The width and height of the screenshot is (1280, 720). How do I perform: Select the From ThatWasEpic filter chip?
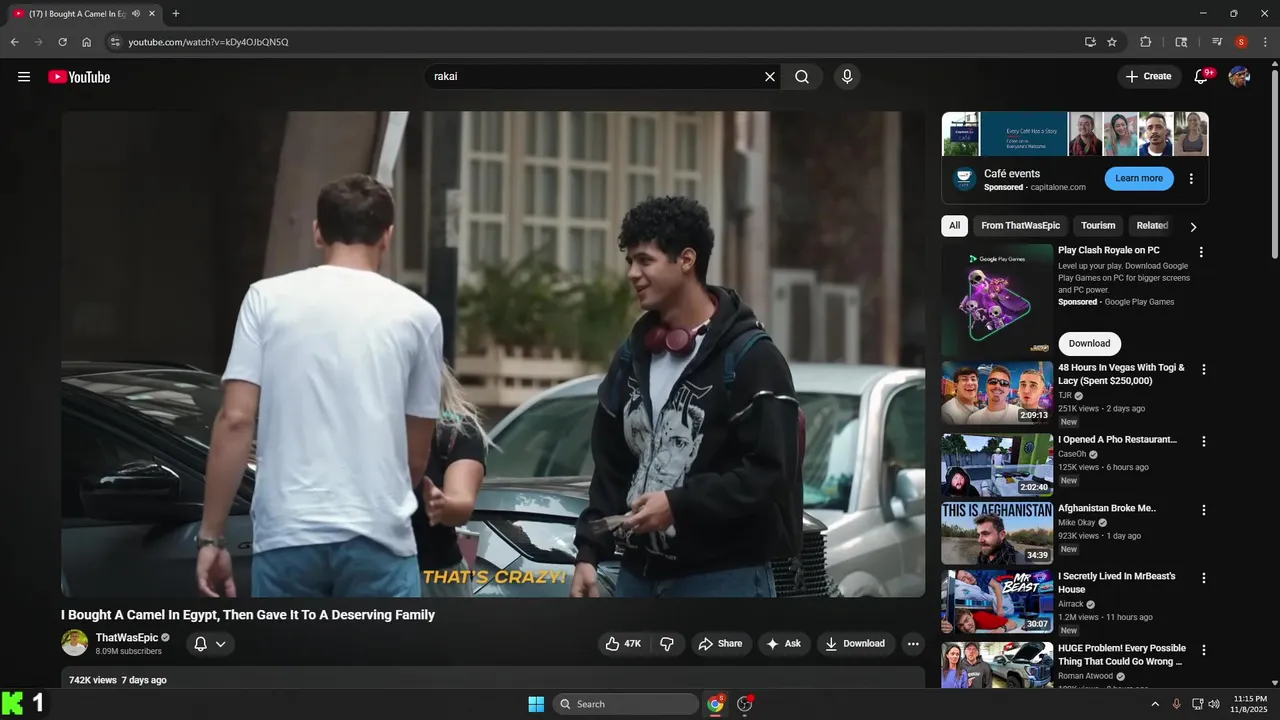point(1020,226)
